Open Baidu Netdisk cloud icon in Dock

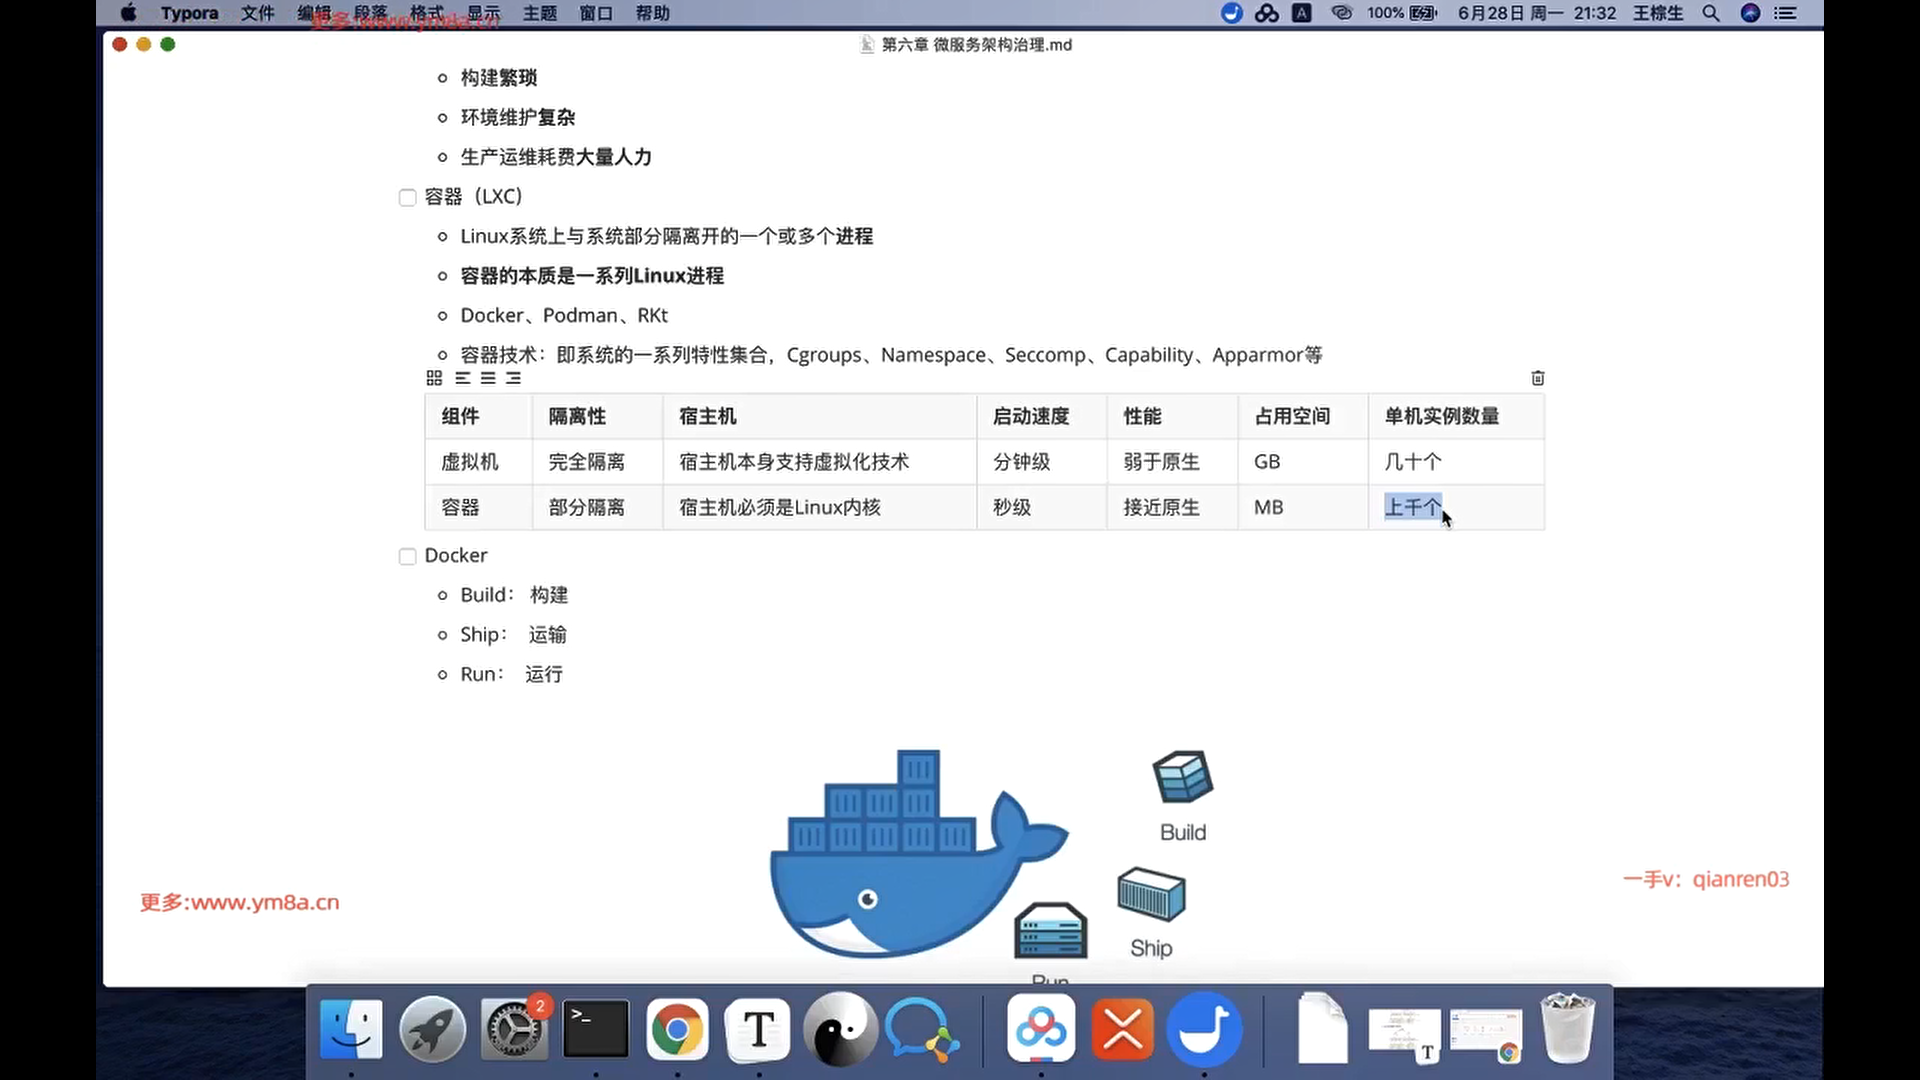pos(1040,1029)
